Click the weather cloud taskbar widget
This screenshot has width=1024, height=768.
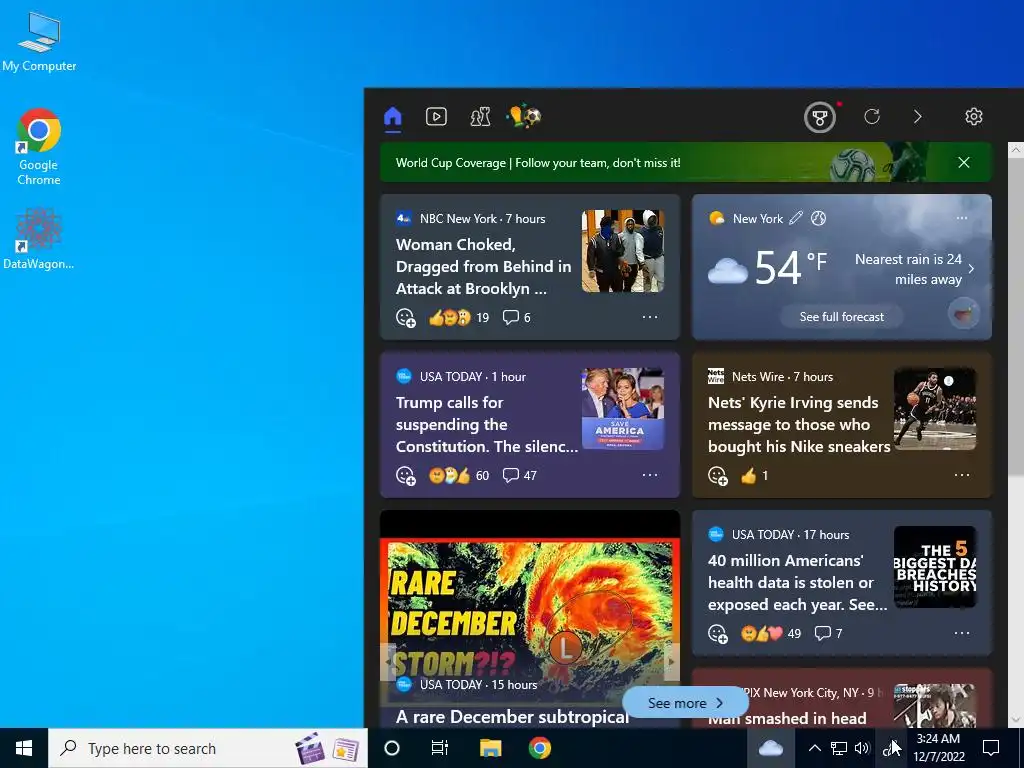[771, 748]
